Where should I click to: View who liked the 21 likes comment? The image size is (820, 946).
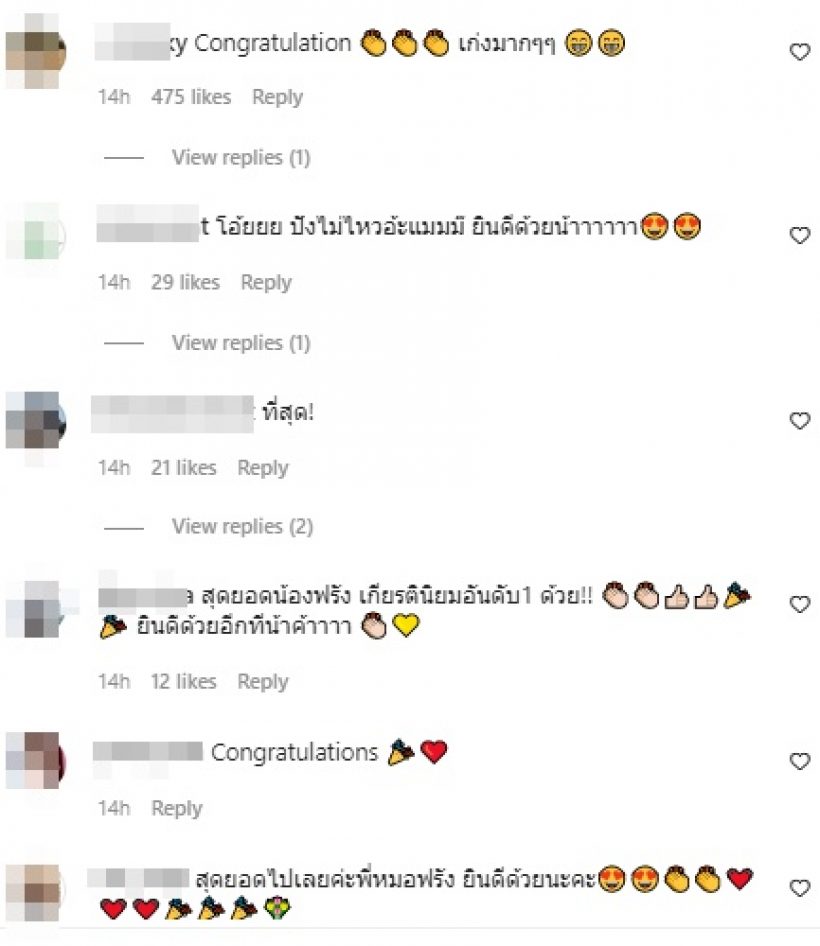coord(183,468)
